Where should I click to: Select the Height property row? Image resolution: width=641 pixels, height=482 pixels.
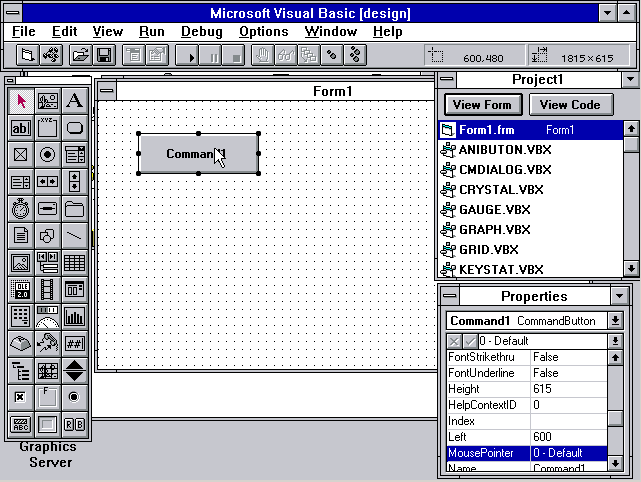(x=527, y=389)
